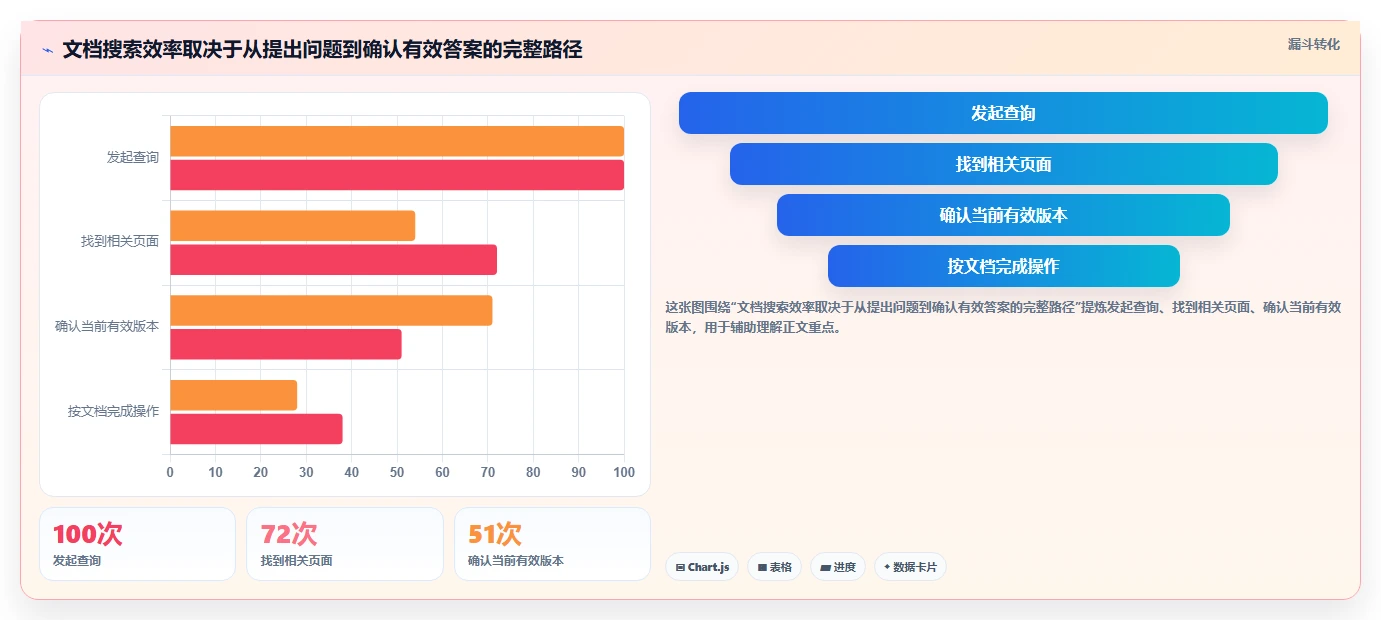The width and height of the screenshot is (1381, 620).
Task: Click the red bar for 确认当前有效版本
Action: pos(286,344)
